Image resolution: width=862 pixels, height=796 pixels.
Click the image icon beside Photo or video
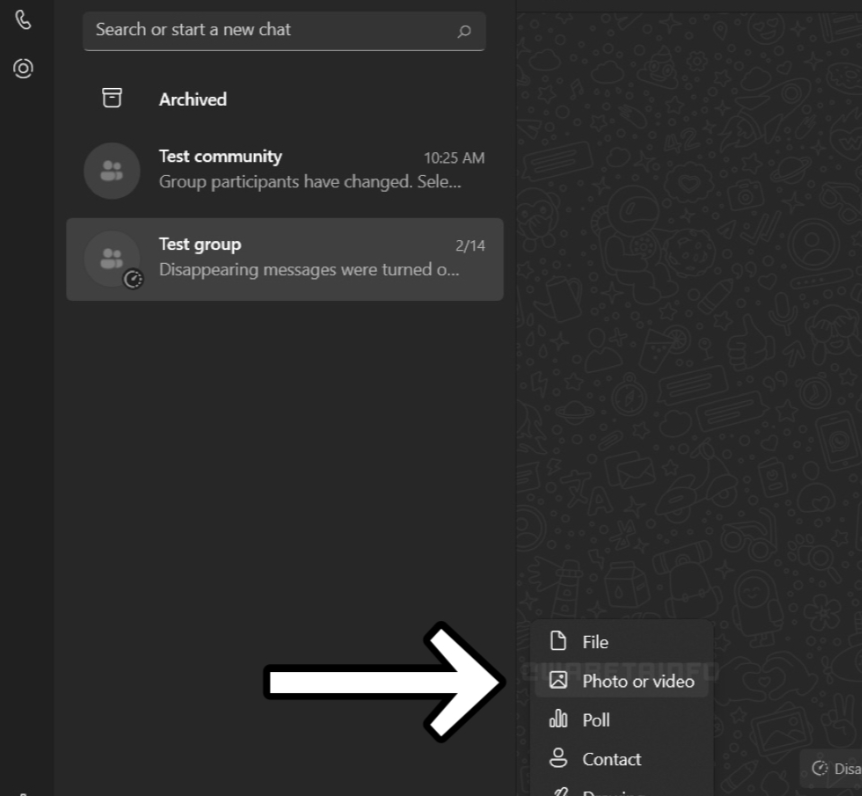click(x=559, y=681)
